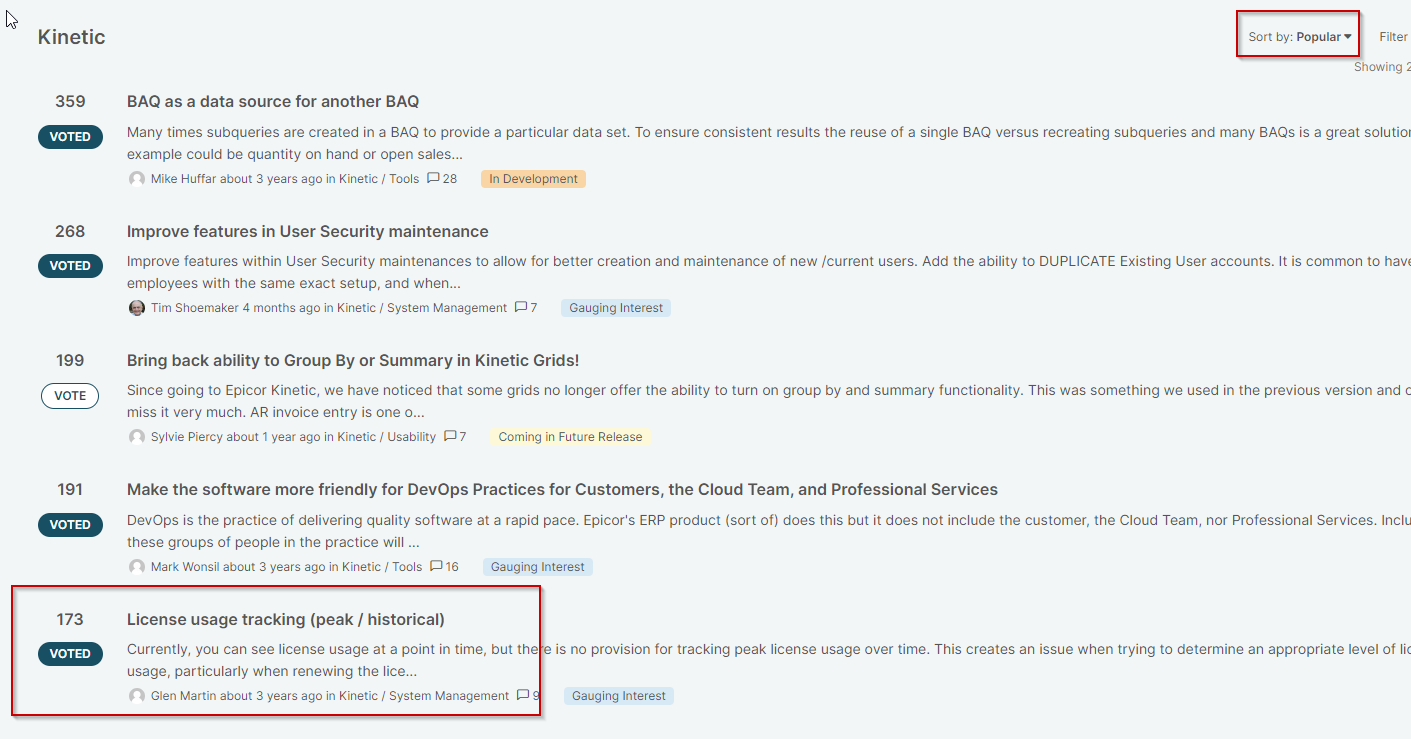
Task: Open 'Improve features in User Security maintenance' idea
Action: (x=308, y=232)
